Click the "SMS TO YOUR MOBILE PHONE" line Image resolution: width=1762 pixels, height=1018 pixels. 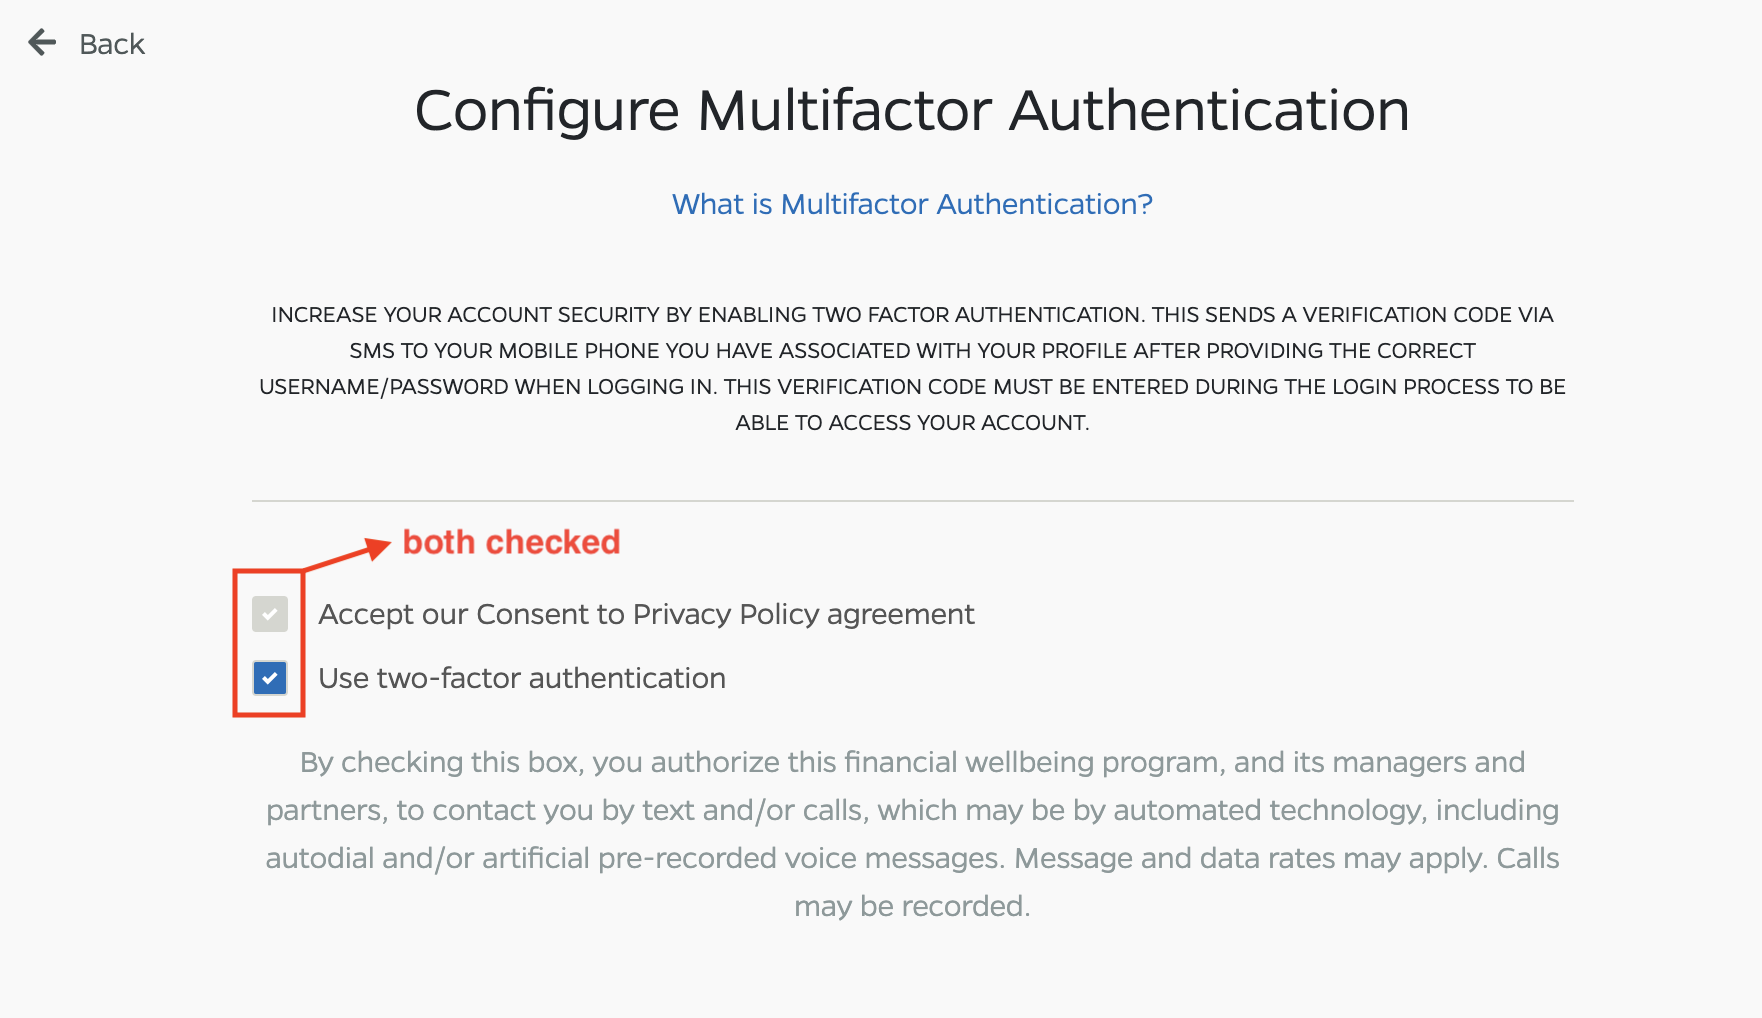pos(912,351)
